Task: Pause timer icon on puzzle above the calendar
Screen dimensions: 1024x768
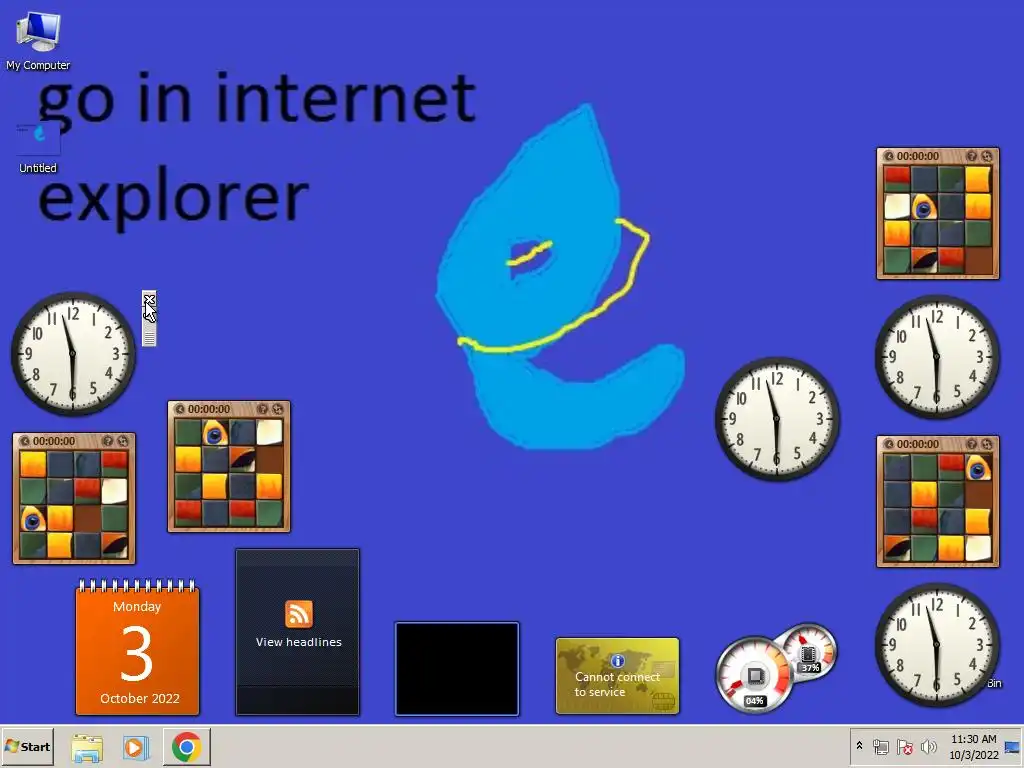Action: 25,441
